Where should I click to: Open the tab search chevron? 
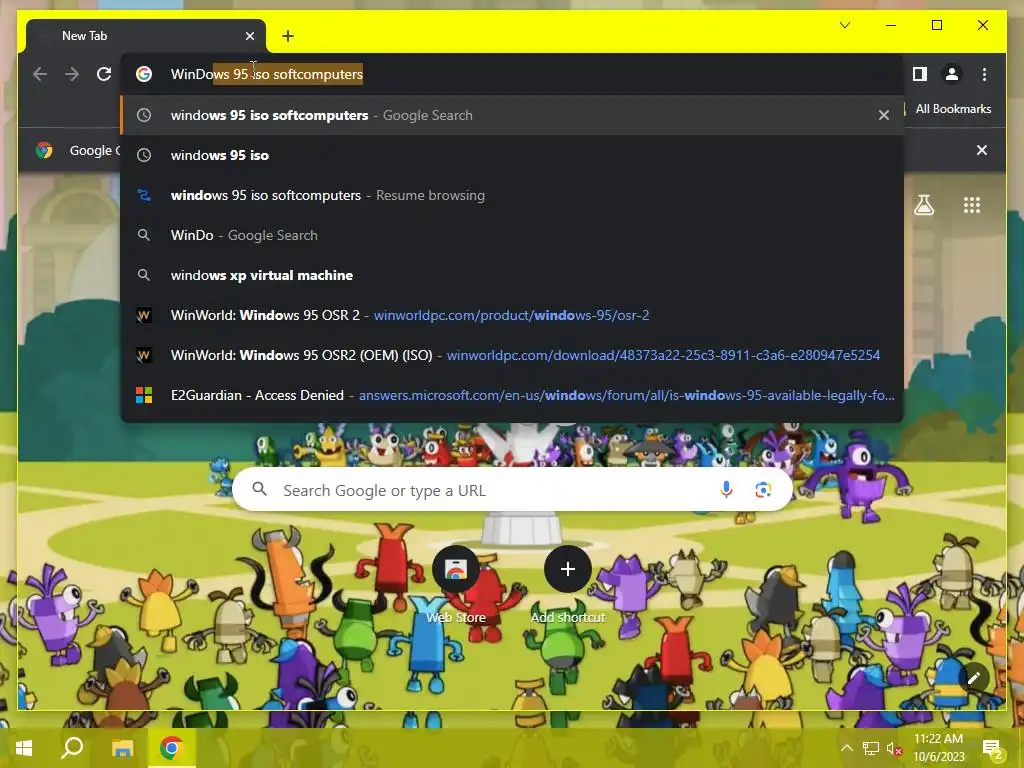point(844,25)
